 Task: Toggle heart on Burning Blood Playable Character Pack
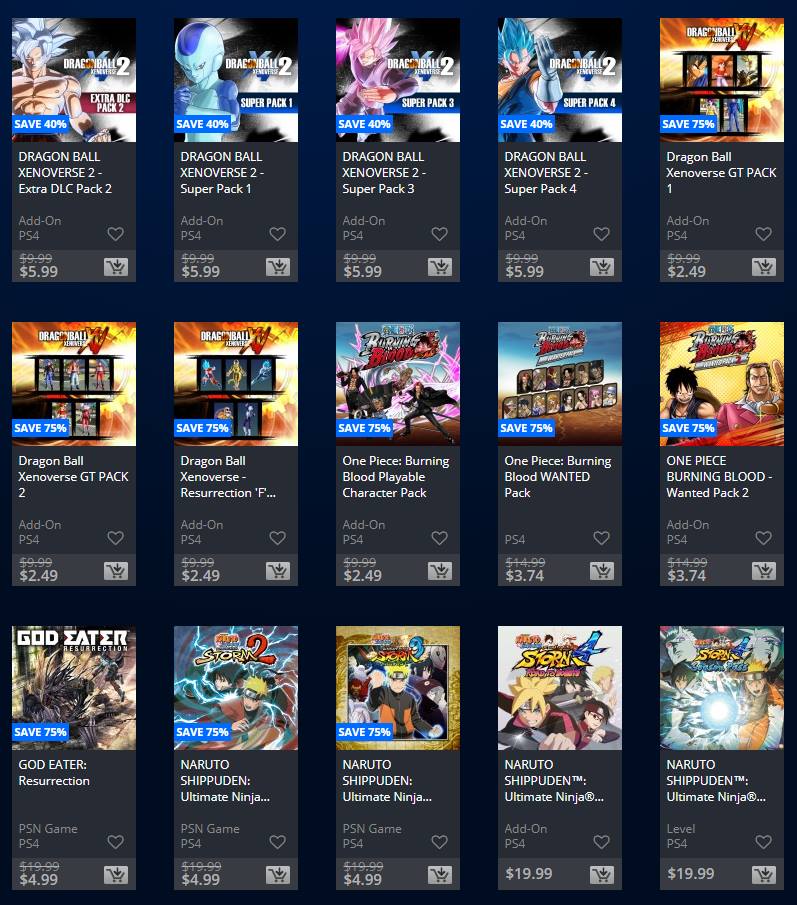pyautogui.click(x=439, y=538)
